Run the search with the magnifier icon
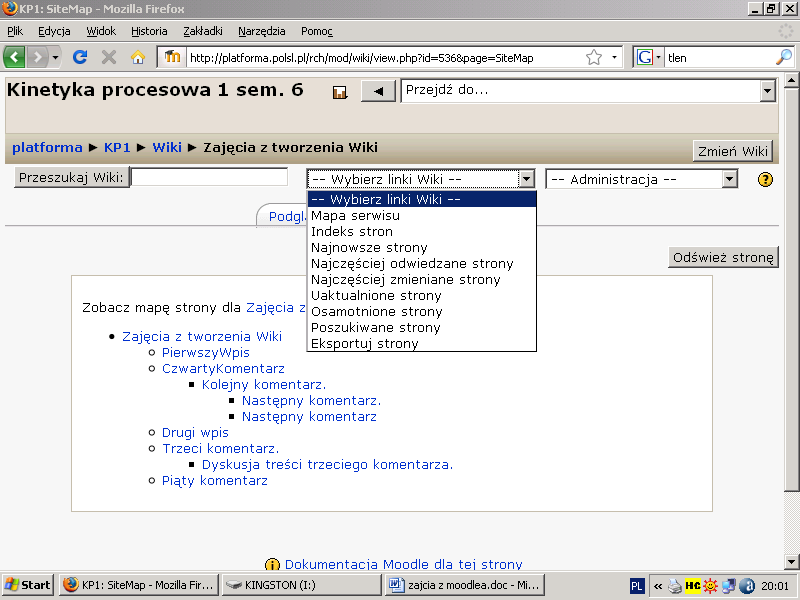The width and height of the screenshot is (800, 600). coord(783,57)
